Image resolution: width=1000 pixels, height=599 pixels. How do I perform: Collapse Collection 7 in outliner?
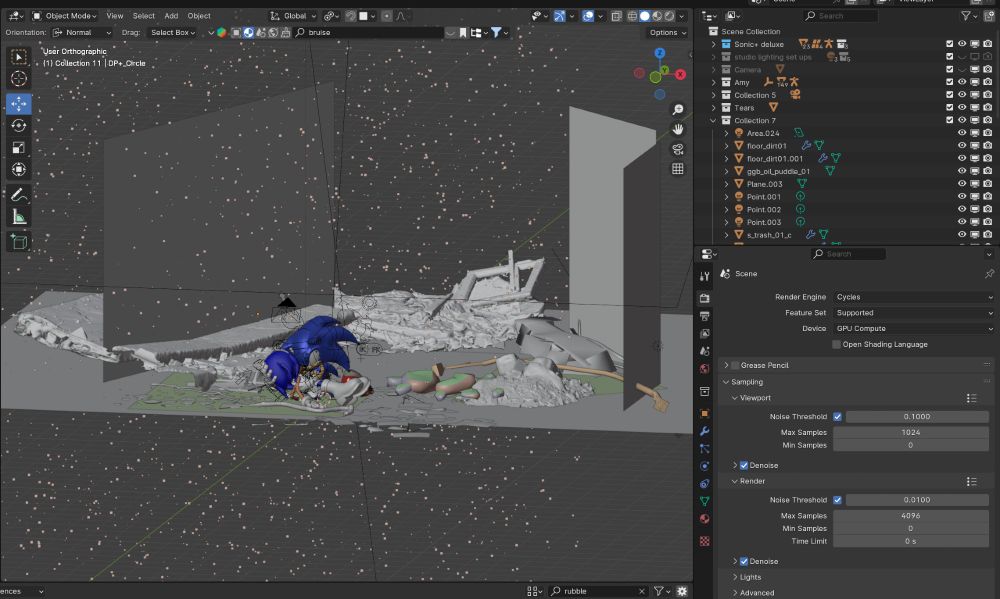pos(713,121)
